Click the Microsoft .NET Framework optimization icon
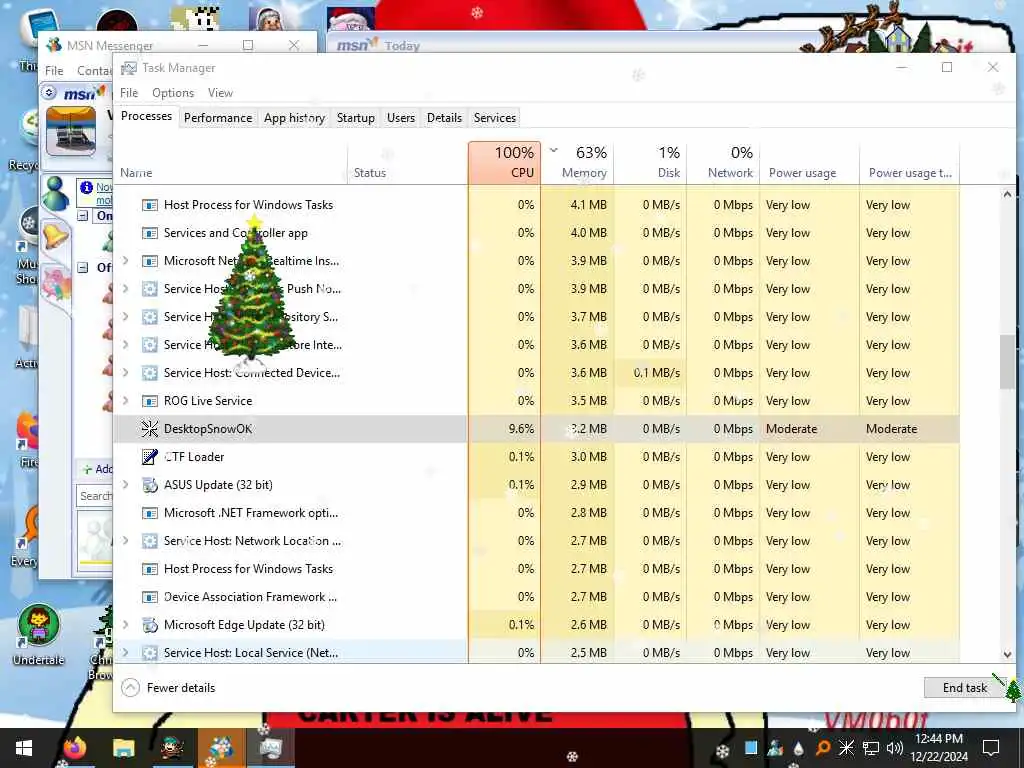 pos(150,513)
